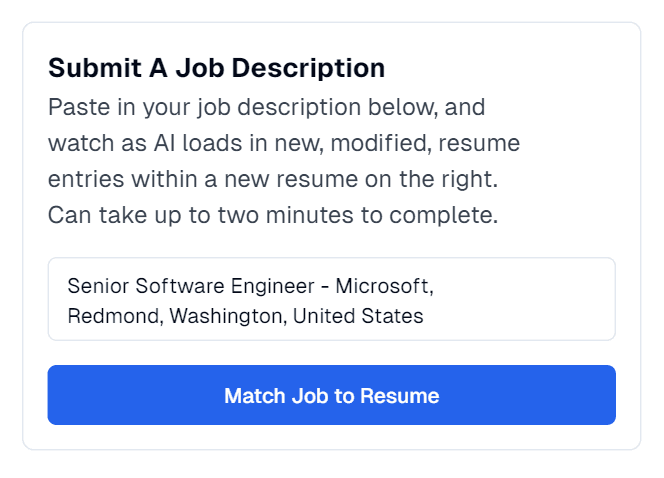Click the word modified in the instructions
This screenshot has height=478, width=664.
(378, 143)
